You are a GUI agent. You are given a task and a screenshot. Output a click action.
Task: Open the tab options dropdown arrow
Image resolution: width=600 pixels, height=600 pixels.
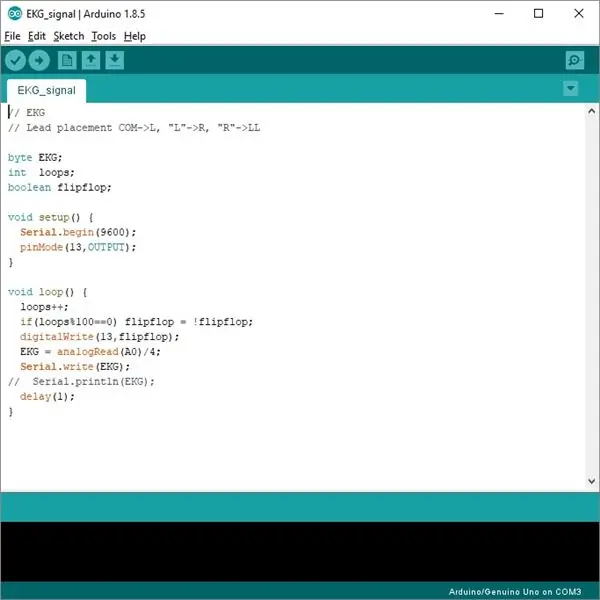pyautogui.click(x=571, y=88)
